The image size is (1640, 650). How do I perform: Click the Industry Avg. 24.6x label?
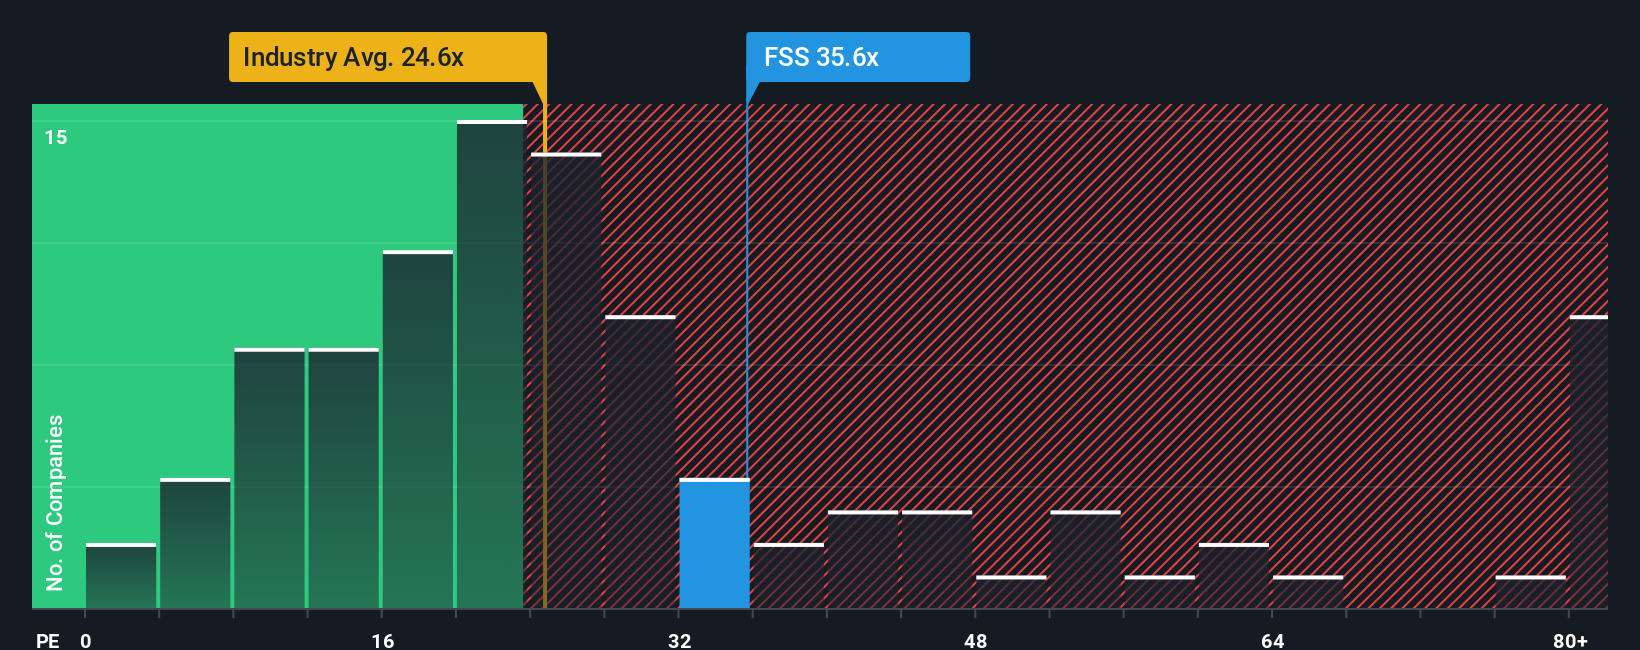point(388,57)
